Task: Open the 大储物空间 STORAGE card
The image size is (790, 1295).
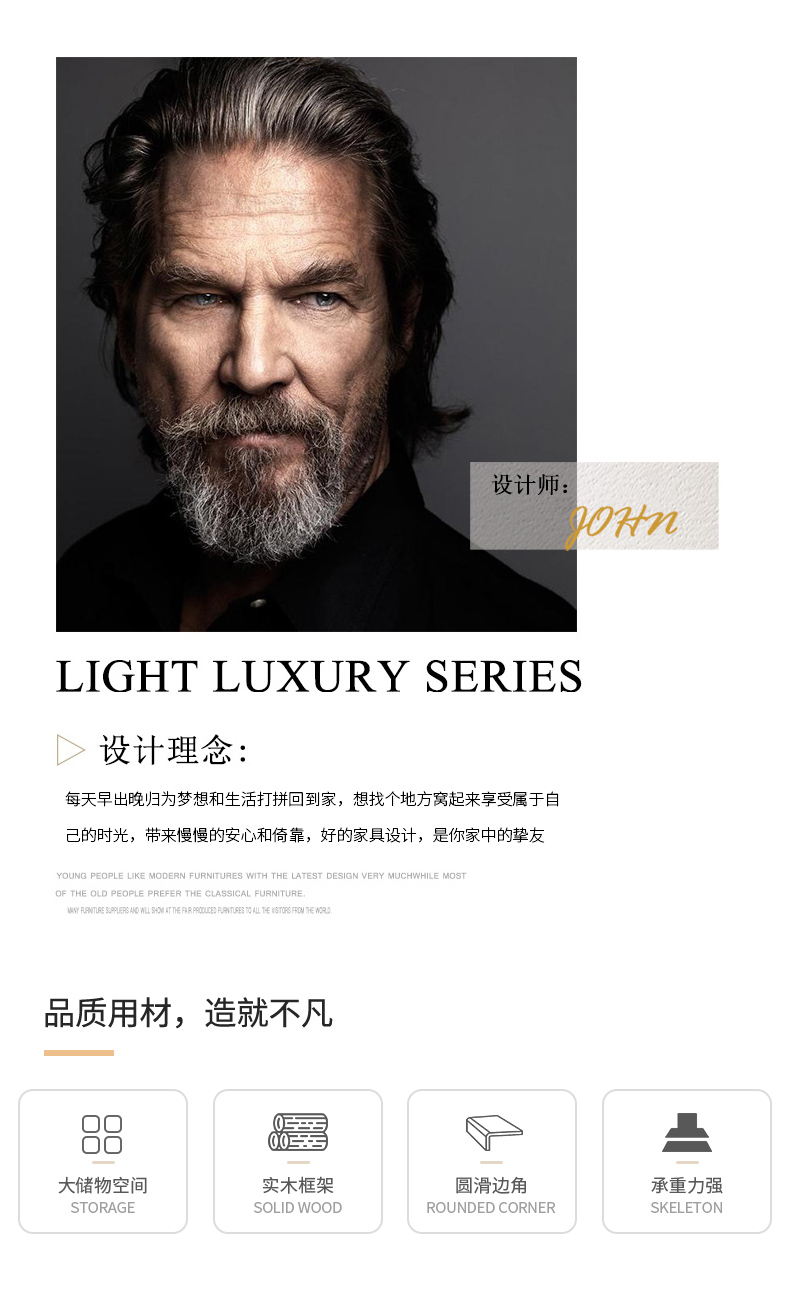Action: tap(103, 1161)
